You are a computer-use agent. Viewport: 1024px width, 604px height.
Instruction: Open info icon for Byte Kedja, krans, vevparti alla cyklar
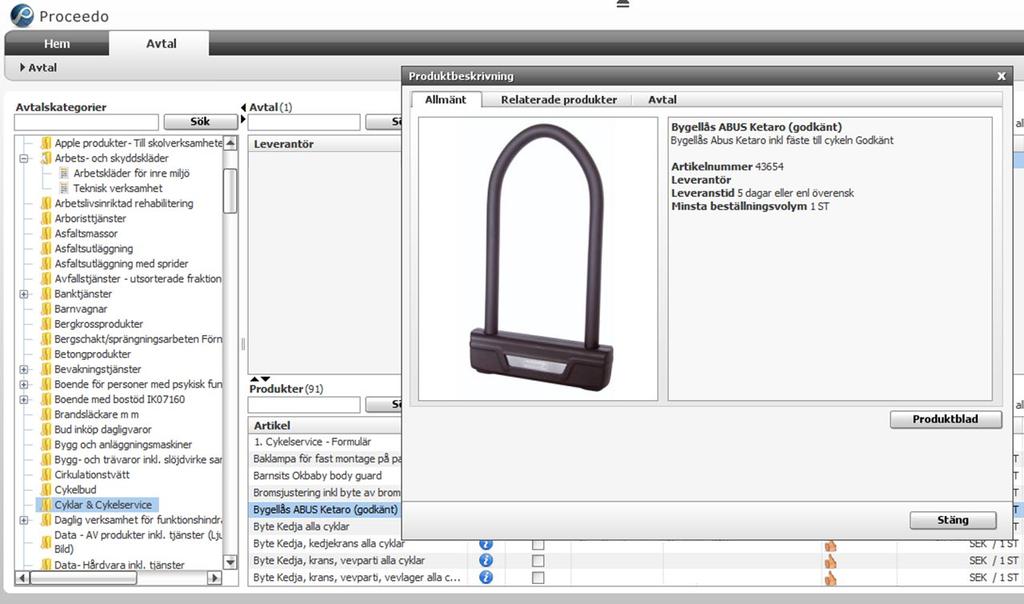pos(486,560)
